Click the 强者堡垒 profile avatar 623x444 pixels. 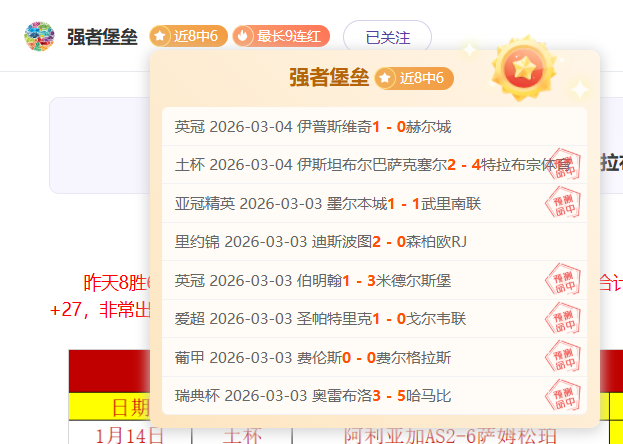pos(40,37)
